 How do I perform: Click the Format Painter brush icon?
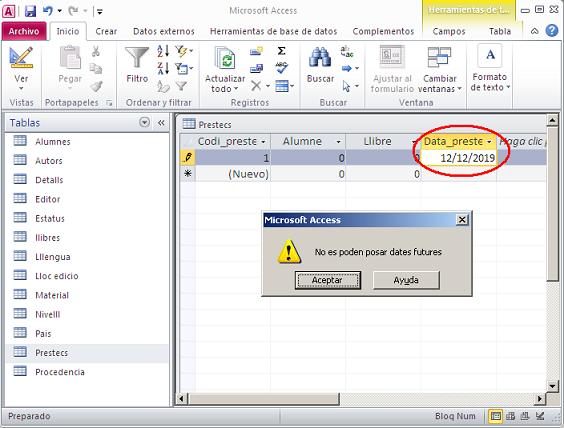point(96,86)
